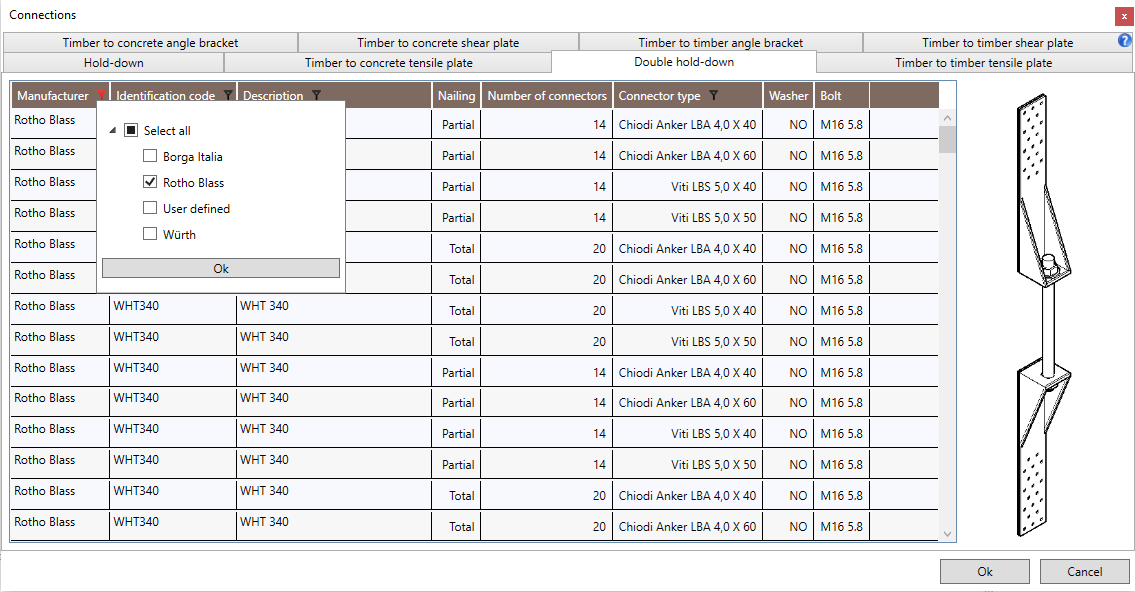Check the User defined filter option
Screen dimensions: 1135x592
(x=150, y=208)
